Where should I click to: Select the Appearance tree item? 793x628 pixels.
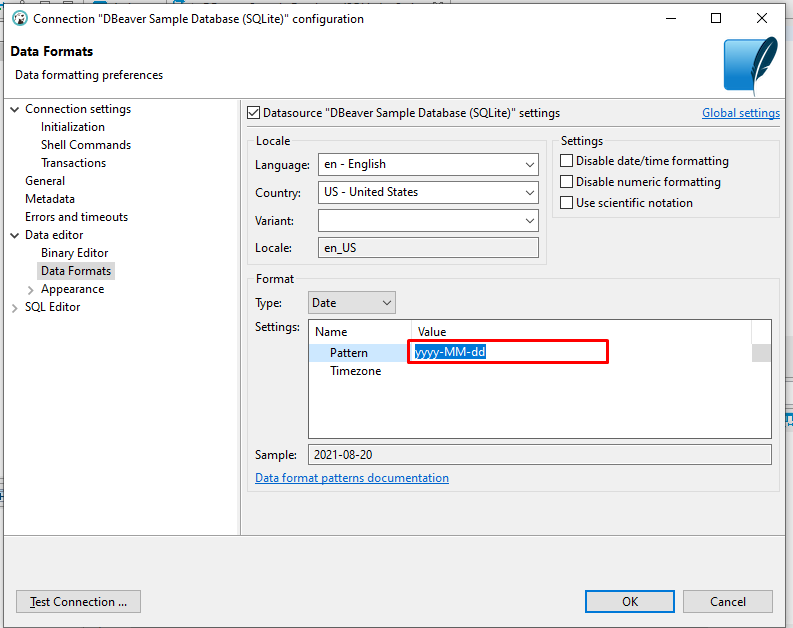pos(72,289)
